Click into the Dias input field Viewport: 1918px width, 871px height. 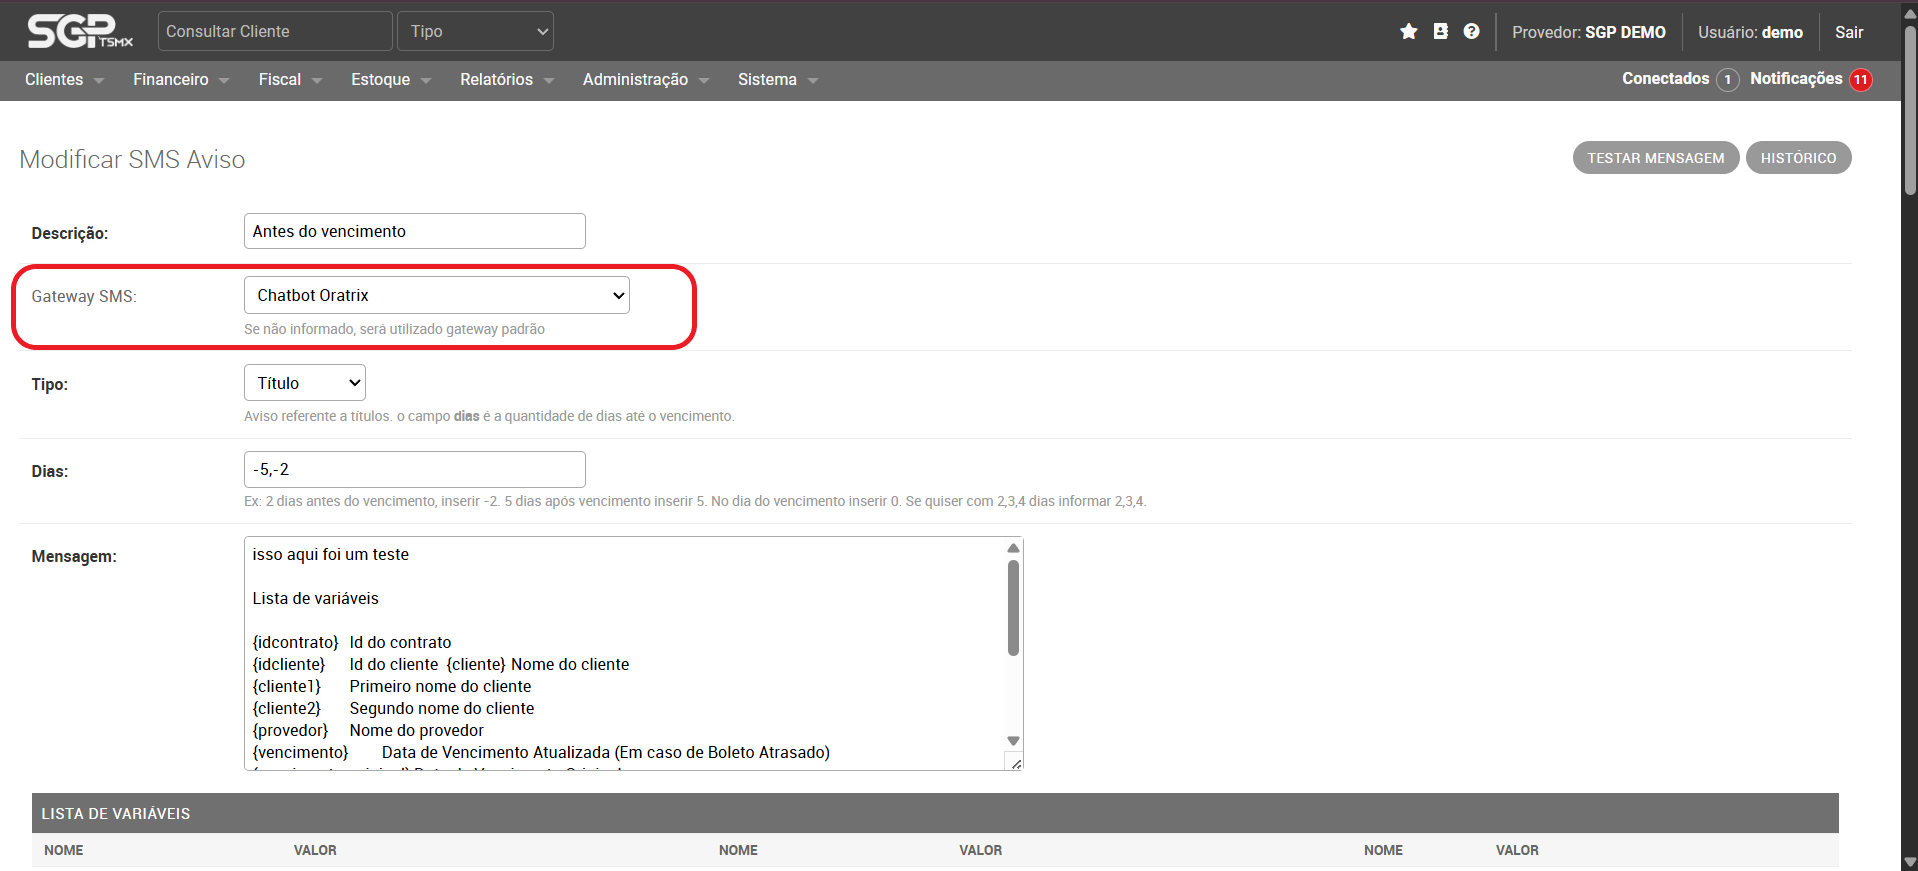[x=414, y=470]
